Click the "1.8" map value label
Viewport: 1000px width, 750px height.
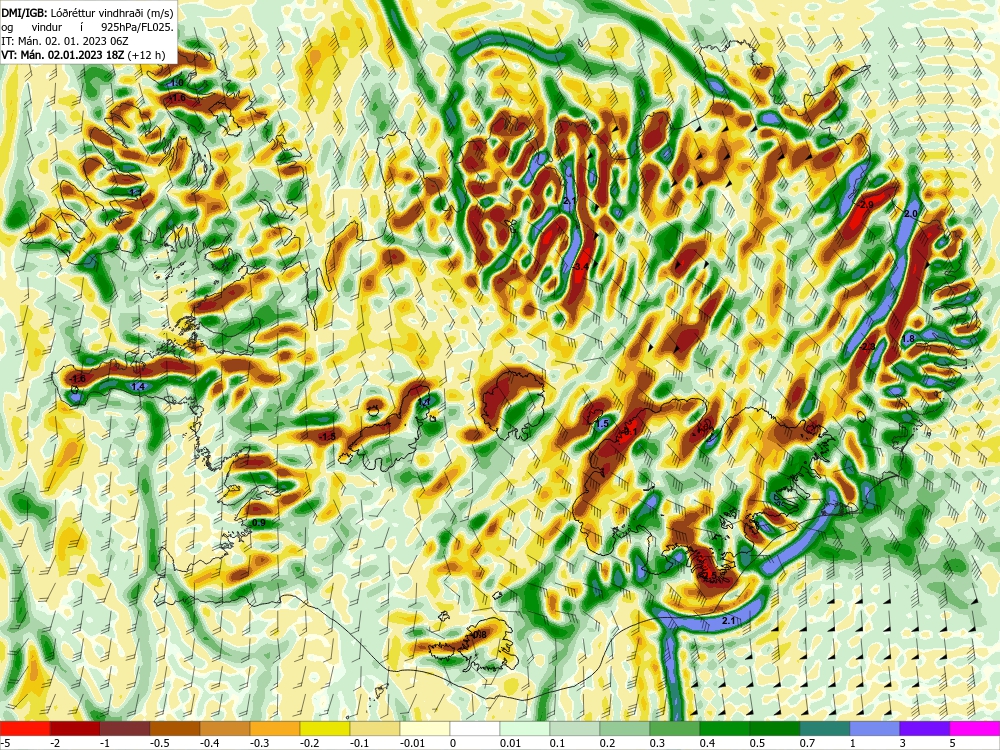click(909, 339)
